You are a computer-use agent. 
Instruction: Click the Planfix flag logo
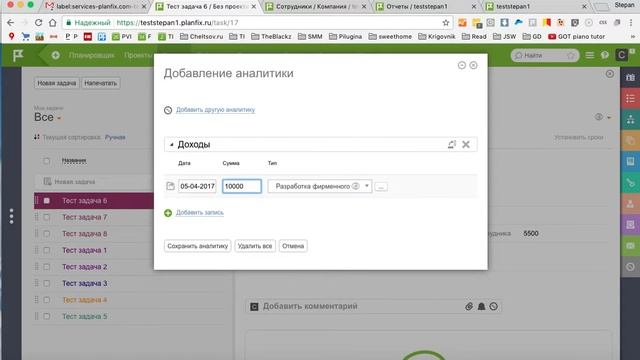(x=18, y=55)
